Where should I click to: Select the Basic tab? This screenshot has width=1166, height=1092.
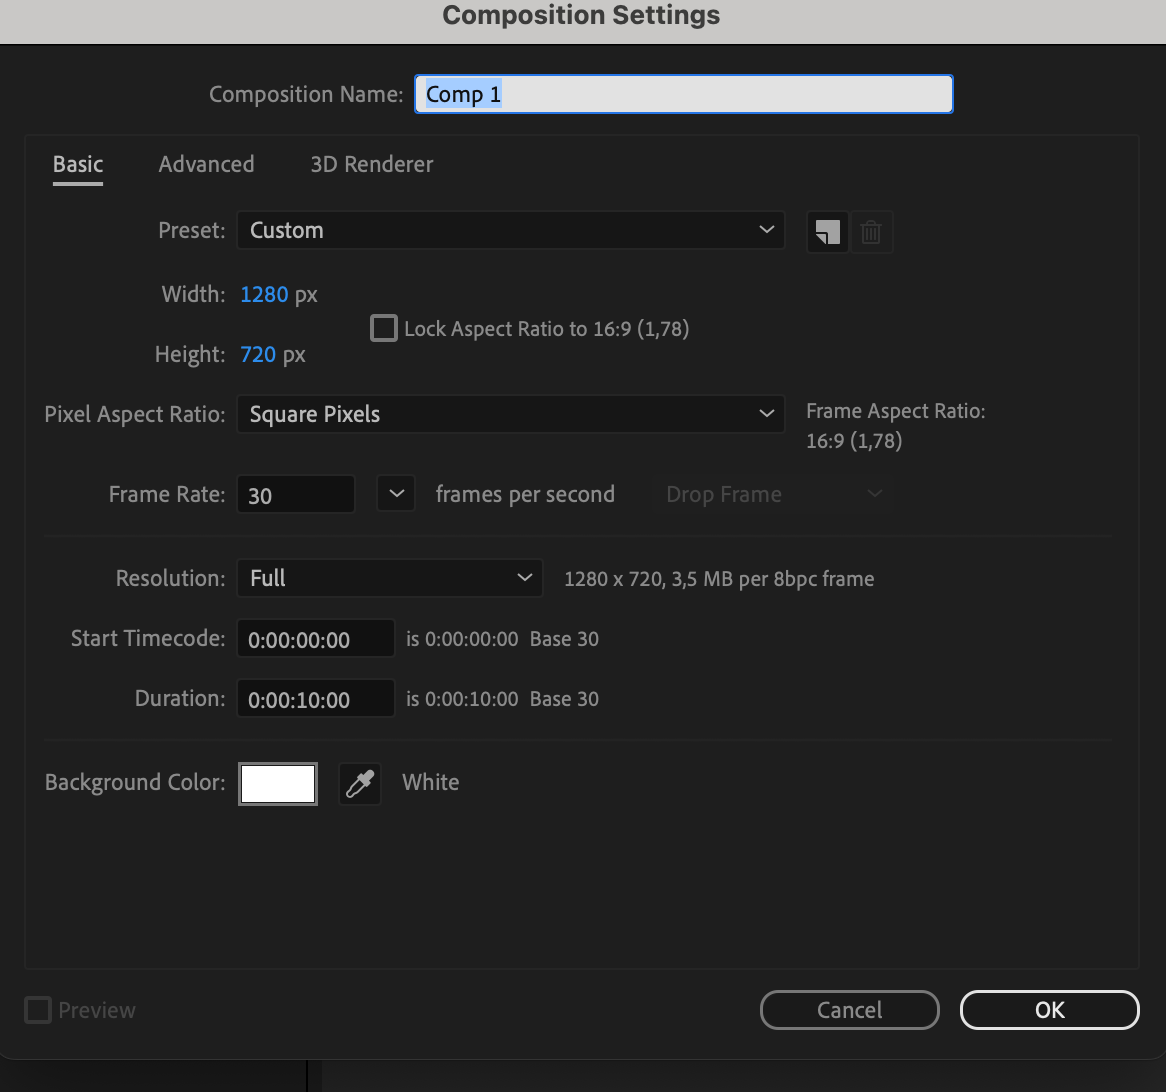click(77, 164)
